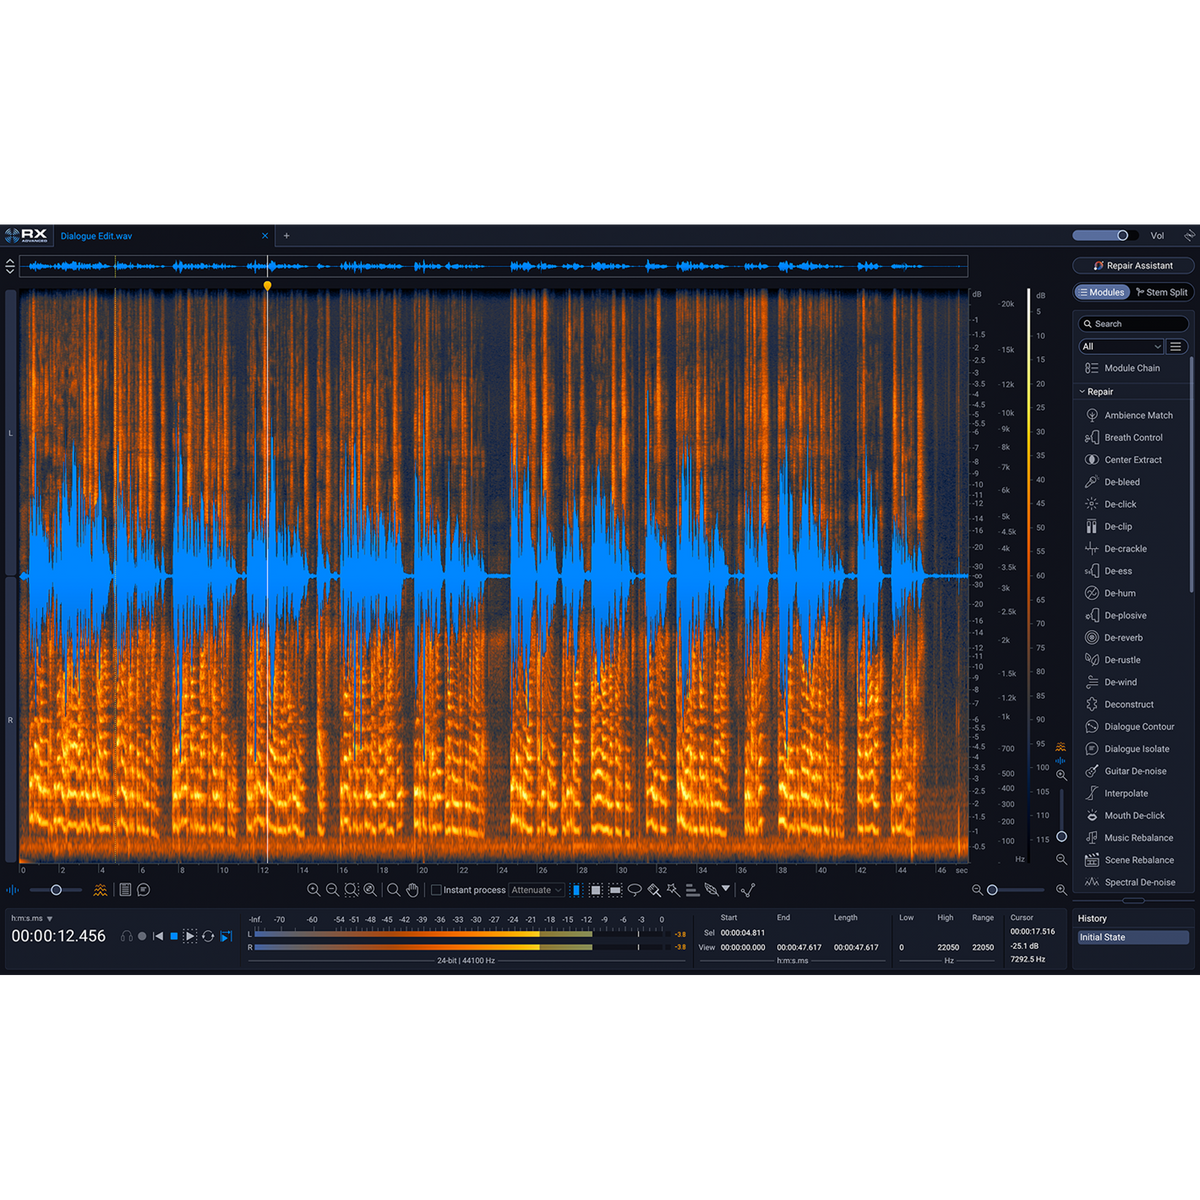Toggle the record button
The image size is (1200, 1200).
(x=142, y=936)
